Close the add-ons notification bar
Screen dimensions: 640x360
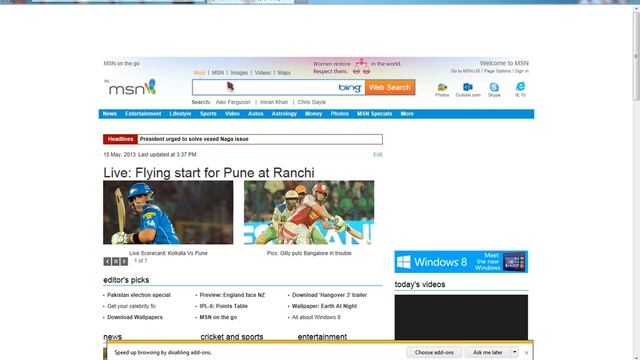(x=527, y=353)
